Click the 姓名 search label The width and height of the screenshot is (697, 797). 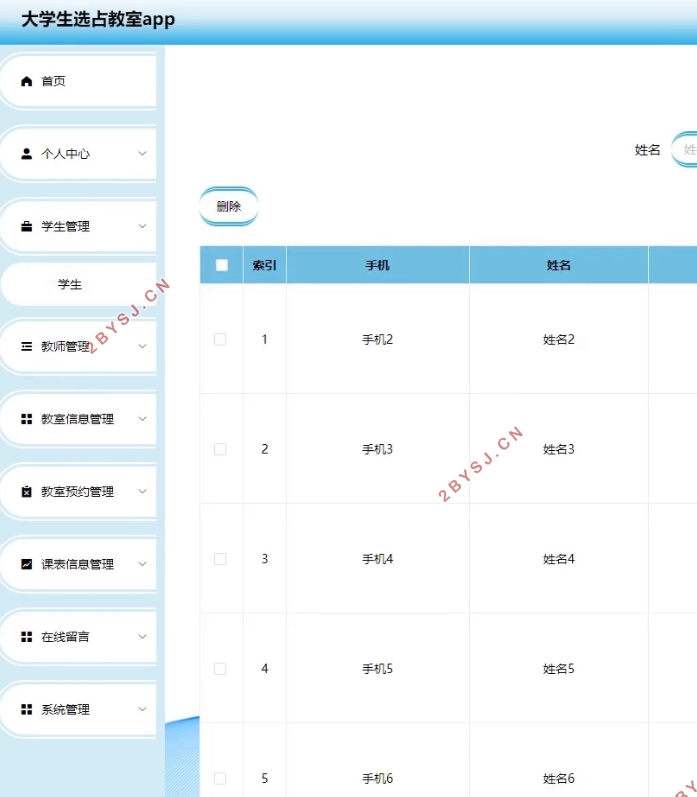647,150
